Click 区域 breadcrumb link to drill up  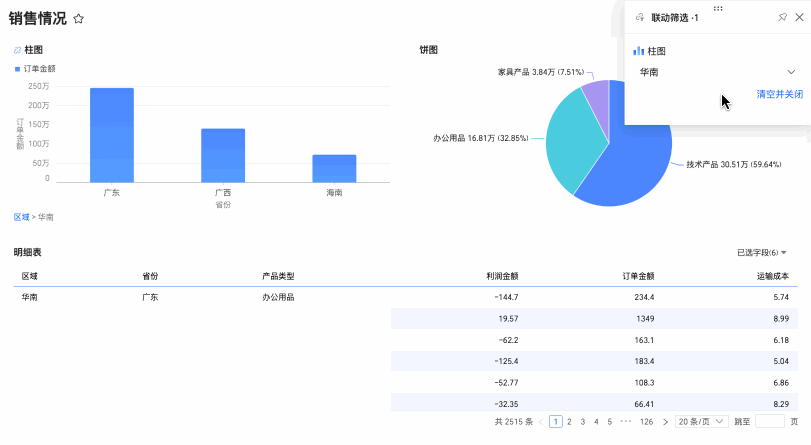pos(21,217)
